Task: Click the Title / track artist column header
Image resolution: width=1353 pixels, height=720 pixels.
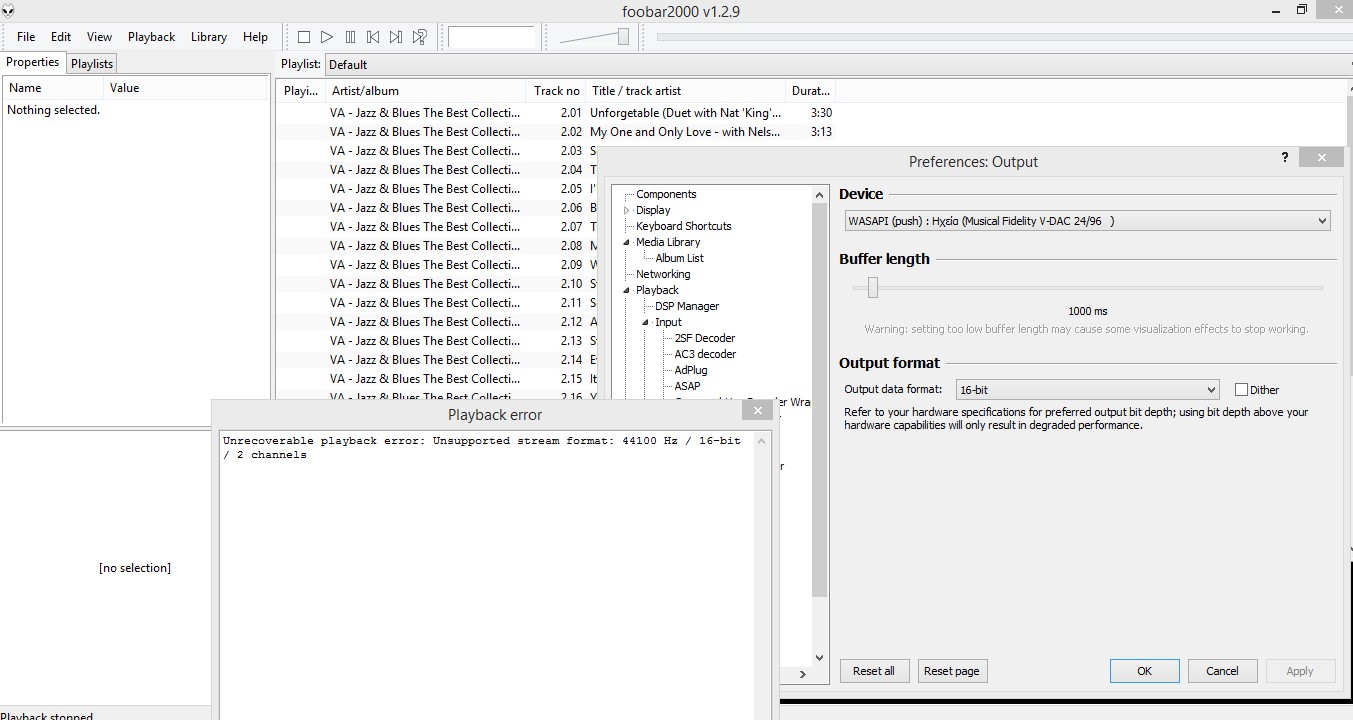Action: (x=685, y=91)
